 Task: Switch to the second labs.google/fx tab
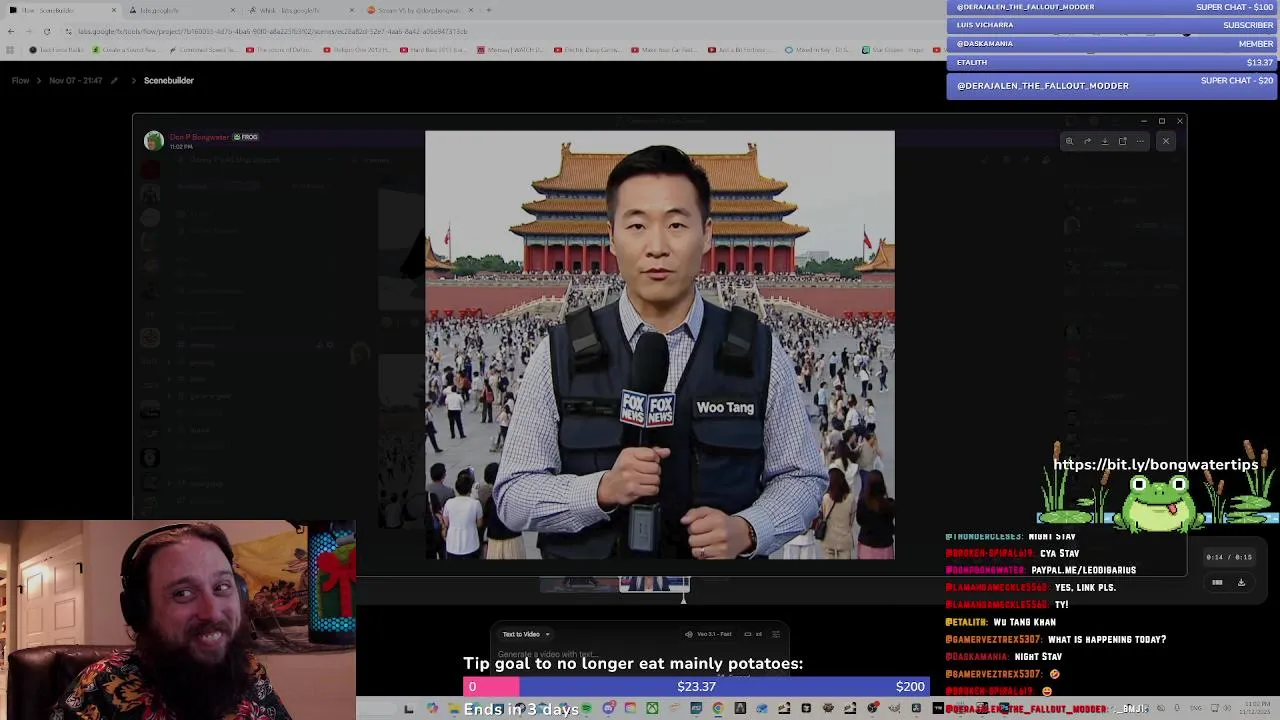coord(182,10)
